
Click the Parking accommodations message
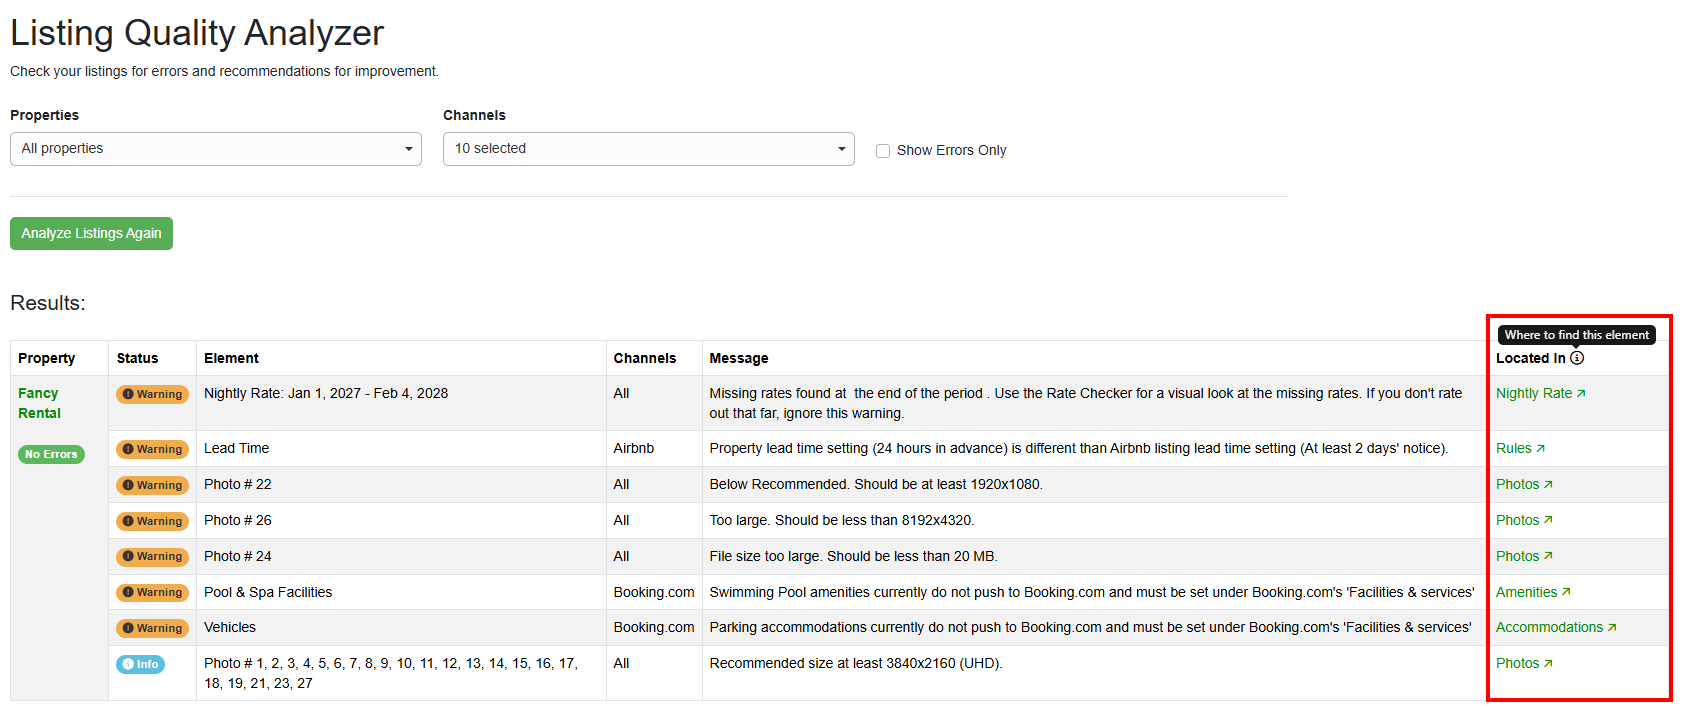tap(1091, 627)
